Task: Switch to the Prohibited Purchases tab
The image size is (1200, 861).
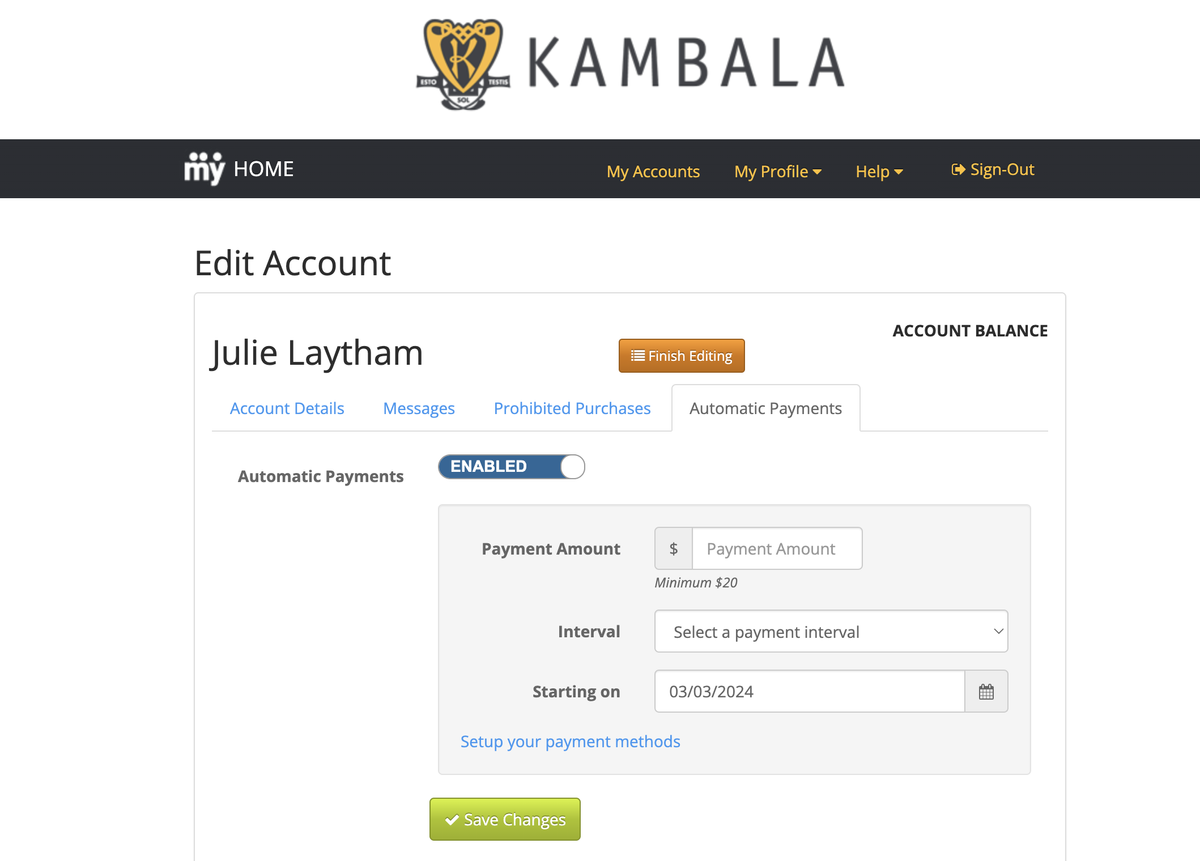Action: 572,408
